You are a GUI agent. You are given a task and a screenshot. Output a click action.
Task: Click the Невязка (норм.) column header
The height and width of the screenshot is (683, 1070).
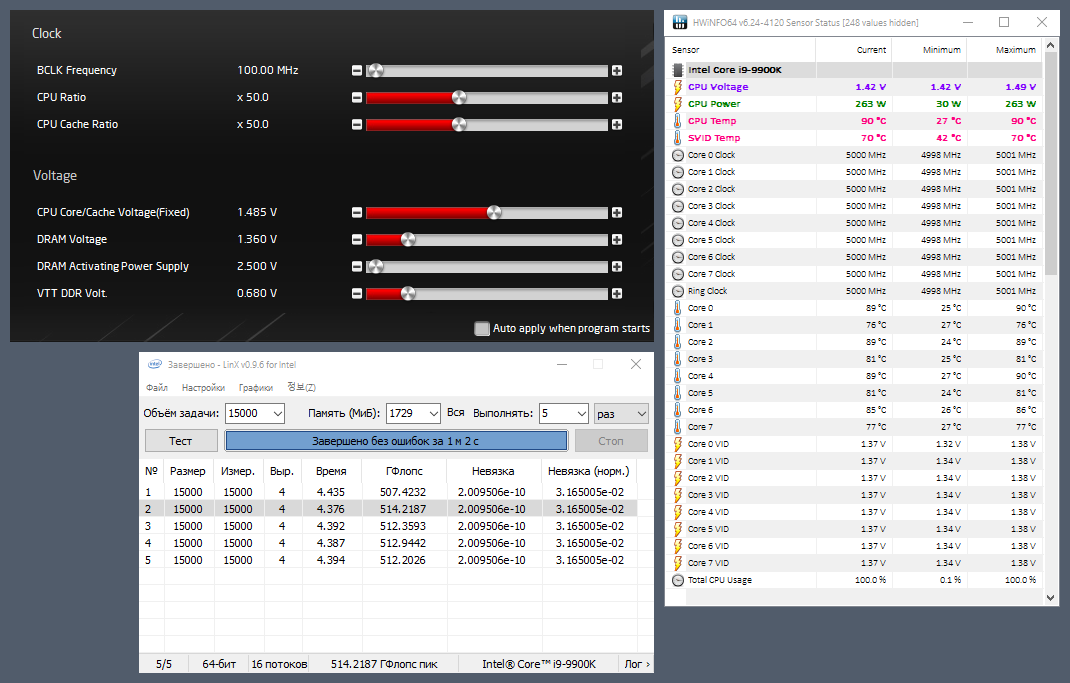589,471
